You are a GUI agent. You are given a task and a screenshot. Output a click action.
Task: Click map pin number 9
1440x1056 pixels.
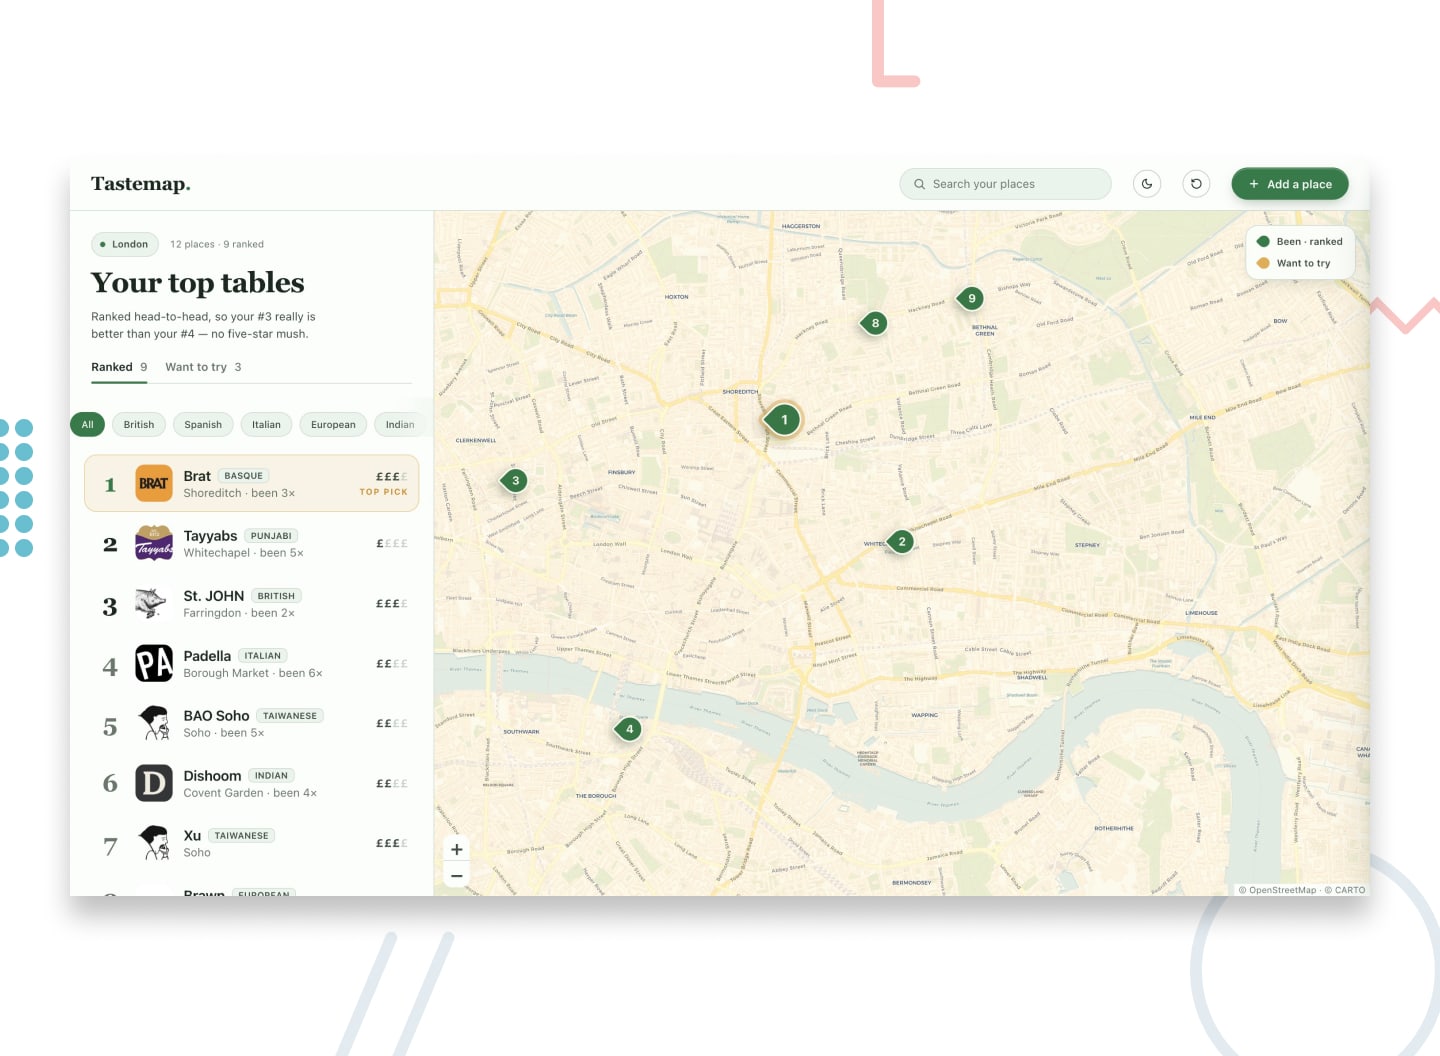(x=971, y=298)
